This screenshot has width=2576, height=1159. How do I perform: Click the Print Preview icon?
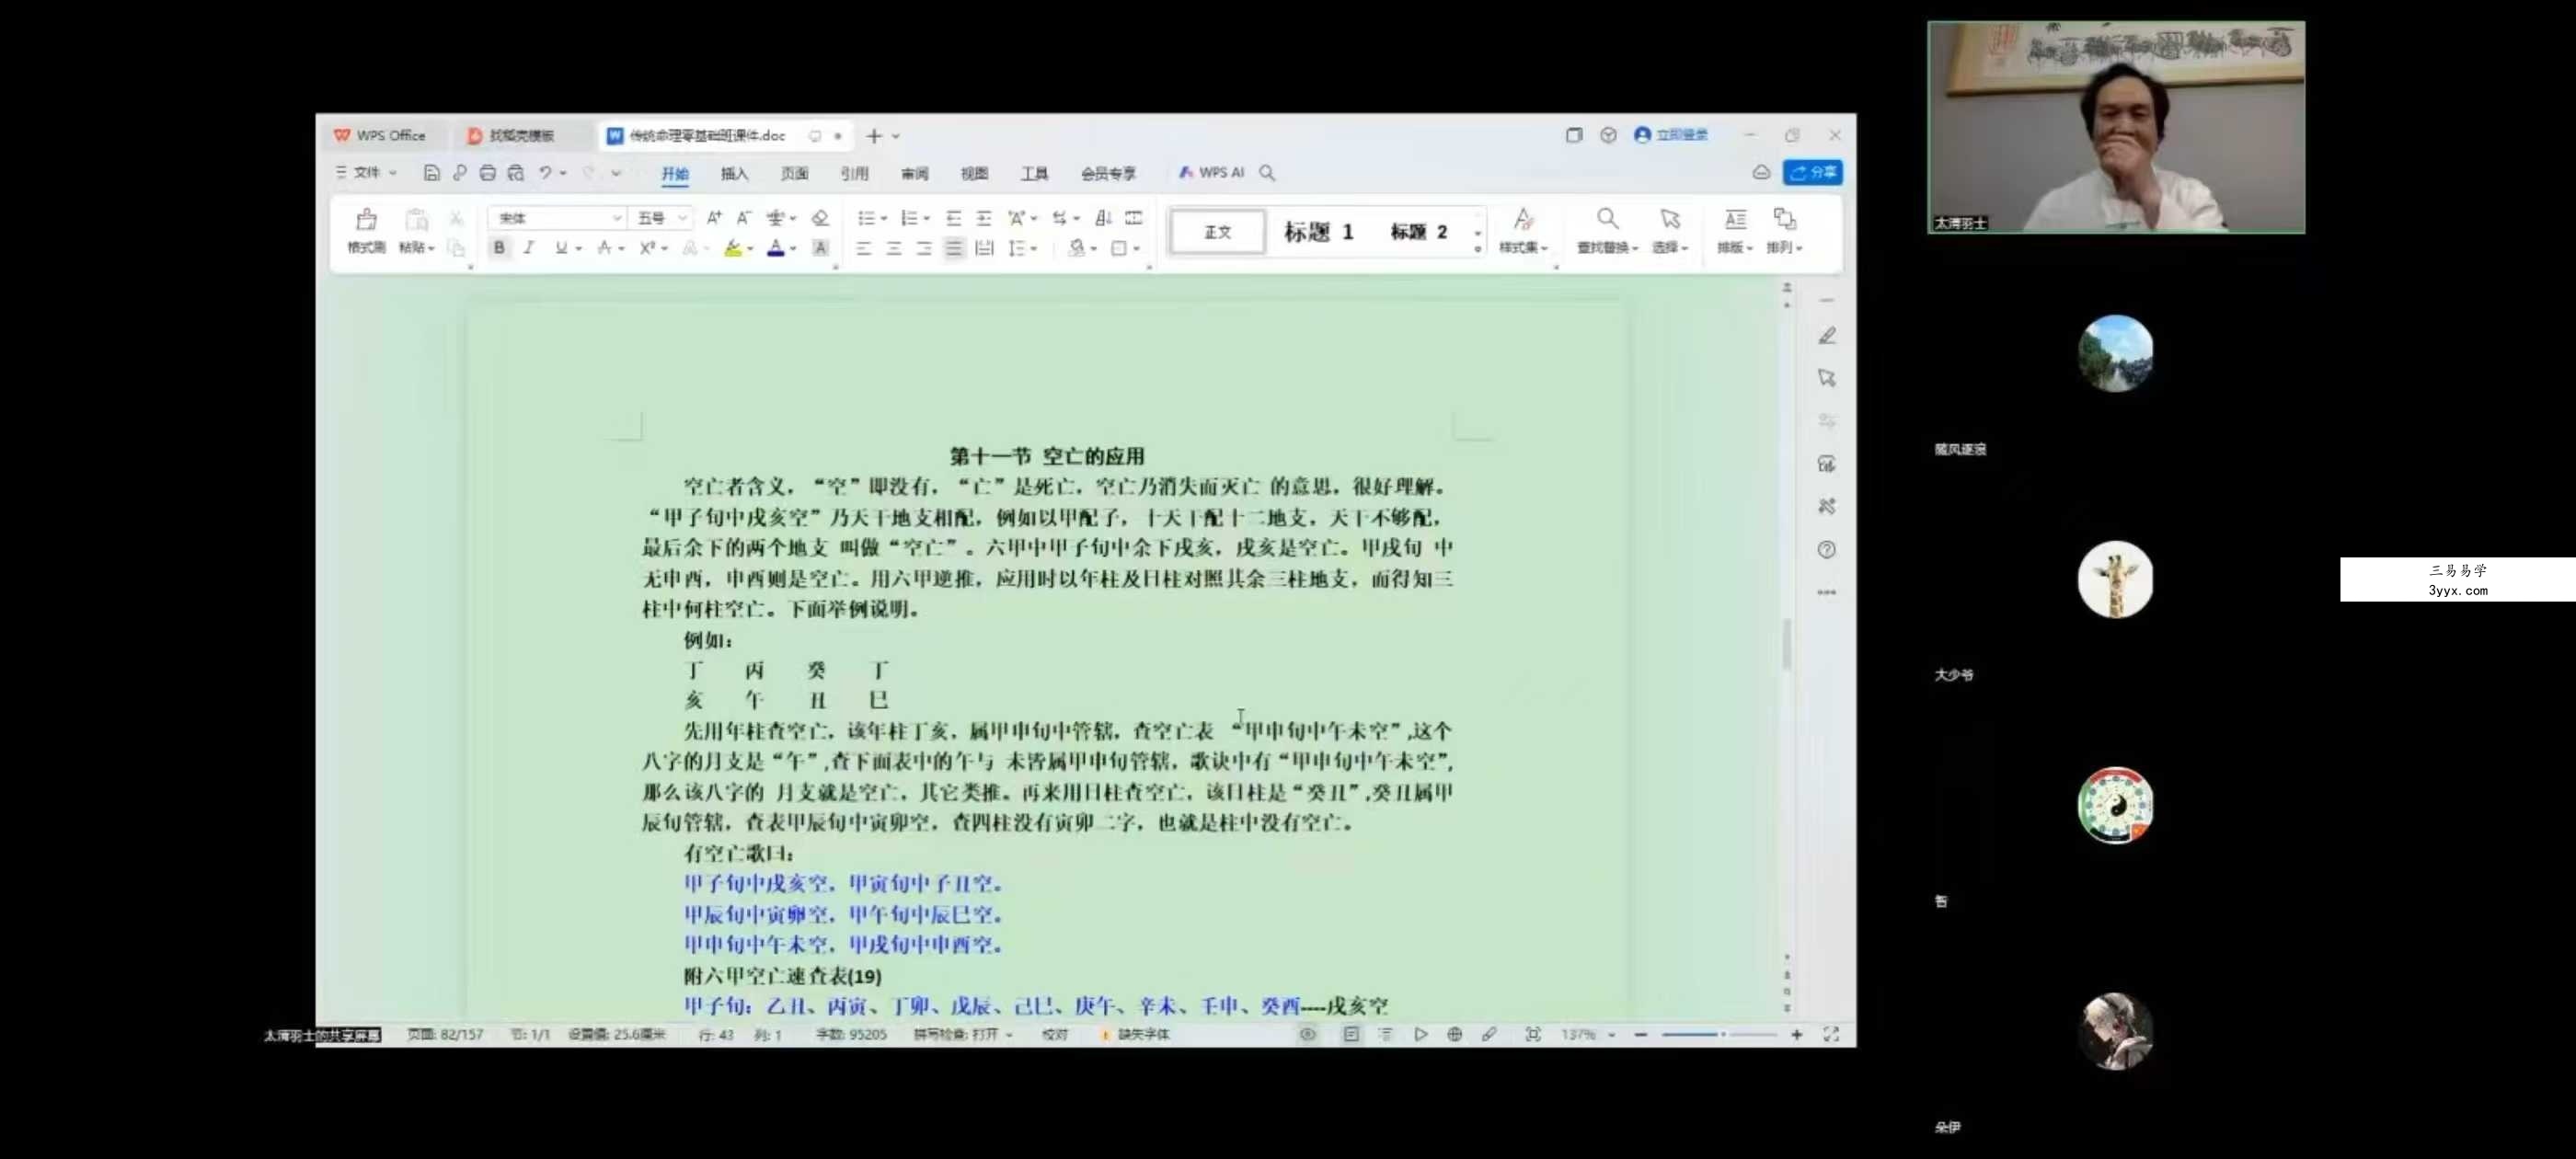point(515,173)
